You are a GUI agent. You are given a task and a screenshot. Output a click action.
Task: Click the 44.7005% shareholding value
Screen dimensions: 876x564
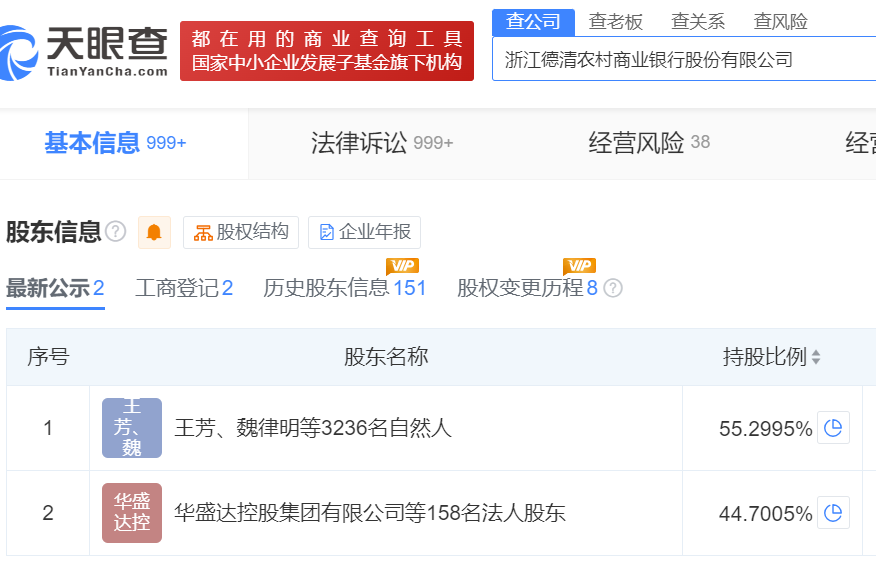pyautogui.click(x=765, y=514)
